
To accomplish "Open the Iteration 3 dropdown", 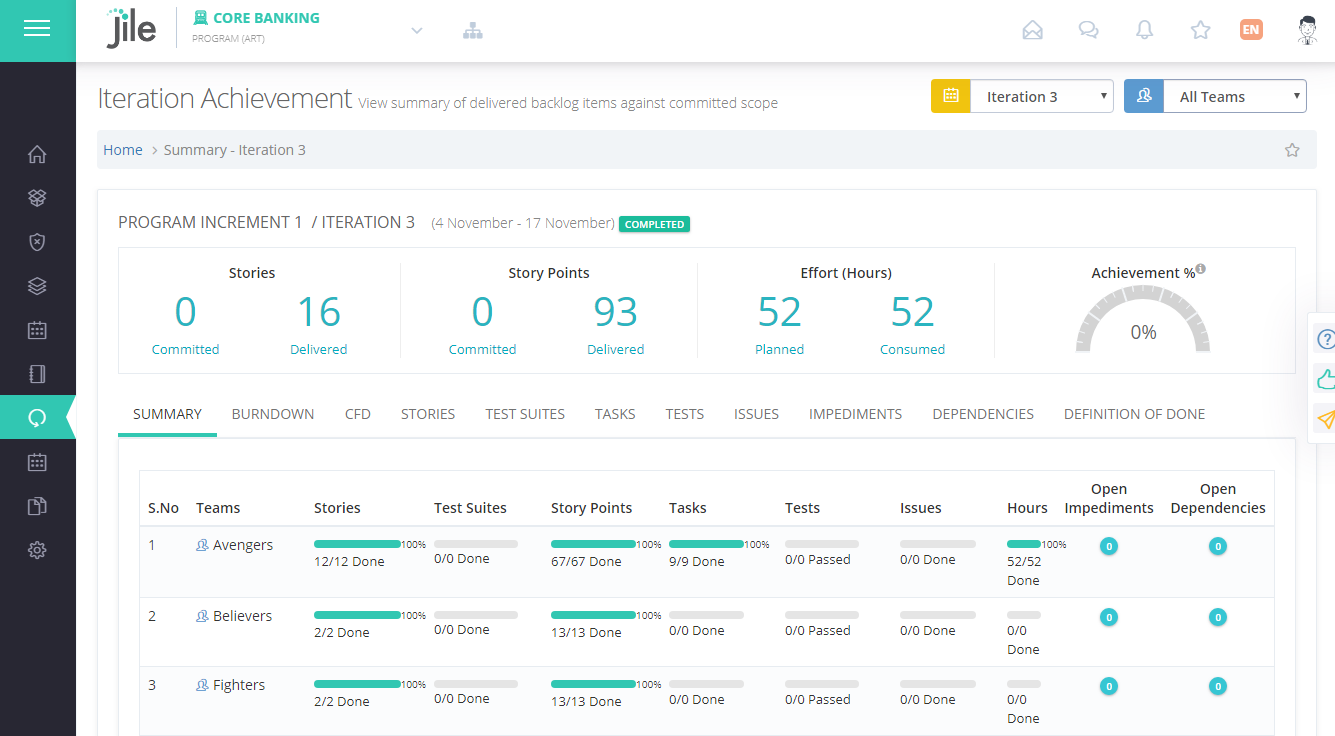I will pyautogui.click(x=1041, y=97).
